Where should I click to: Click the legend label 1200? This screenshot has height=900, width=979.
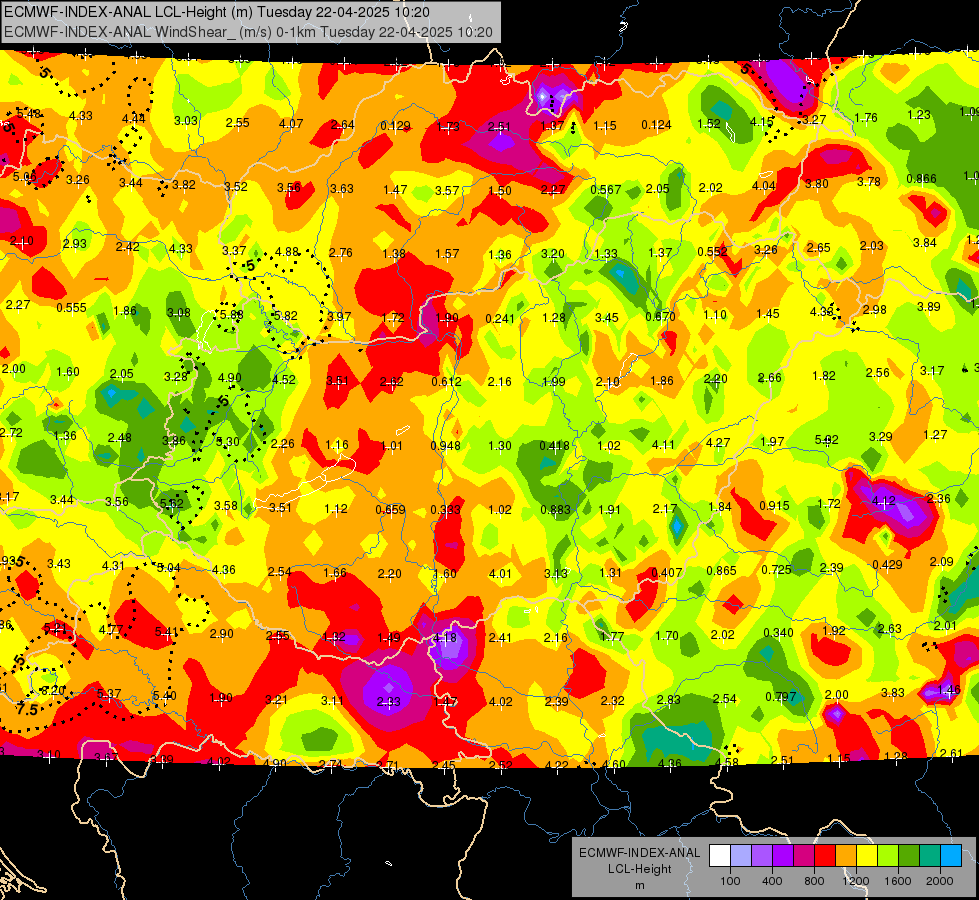pyautogui.click(x=855, y=881)
